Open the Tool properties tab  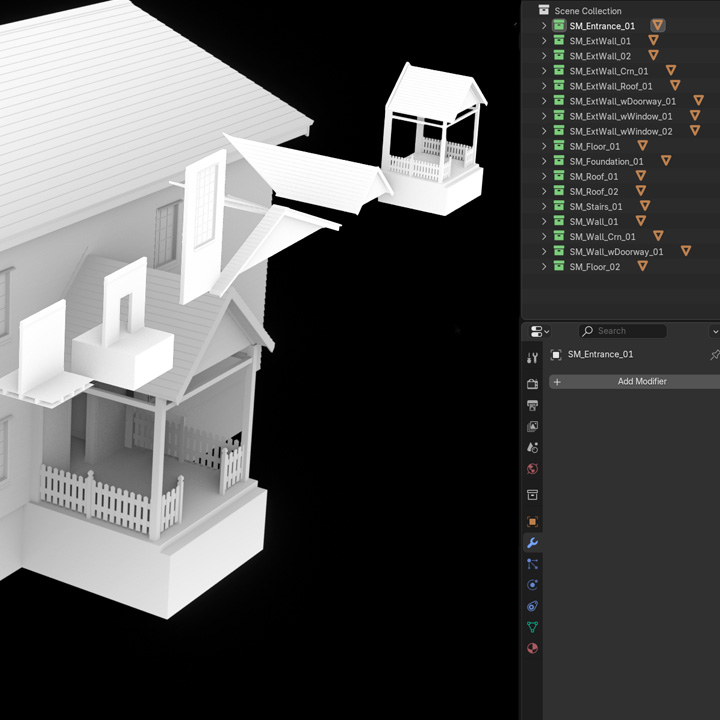[532, 358]
